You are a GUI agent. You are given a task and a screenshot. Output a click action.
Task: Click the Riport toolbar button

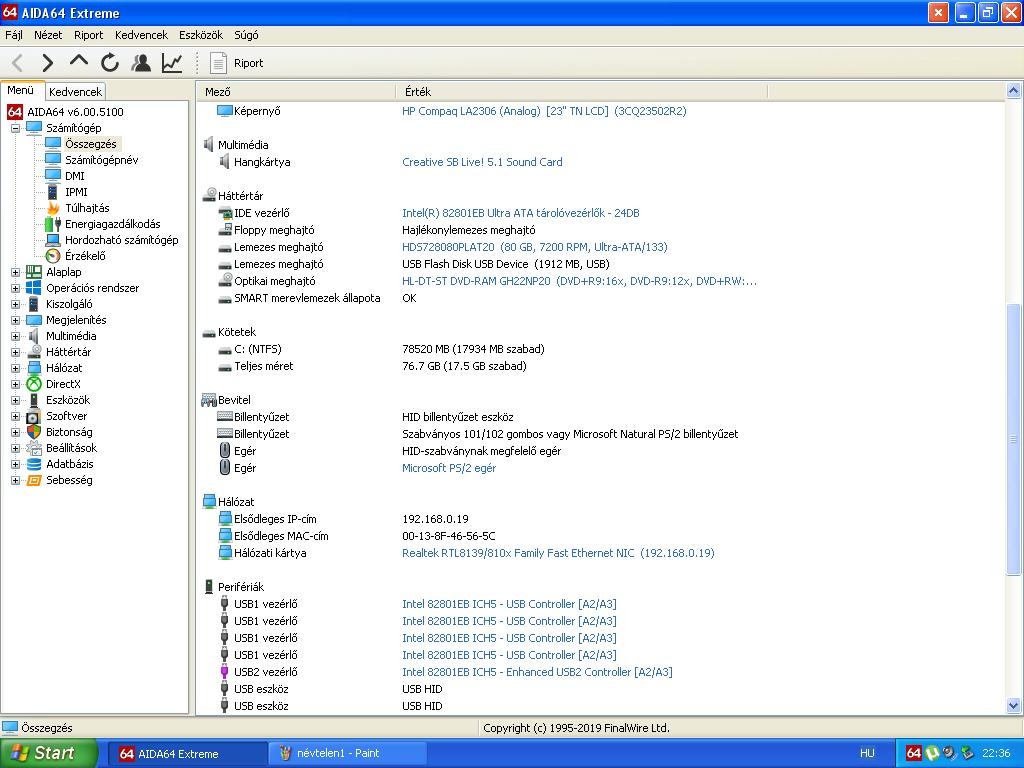tap(236, 63)
